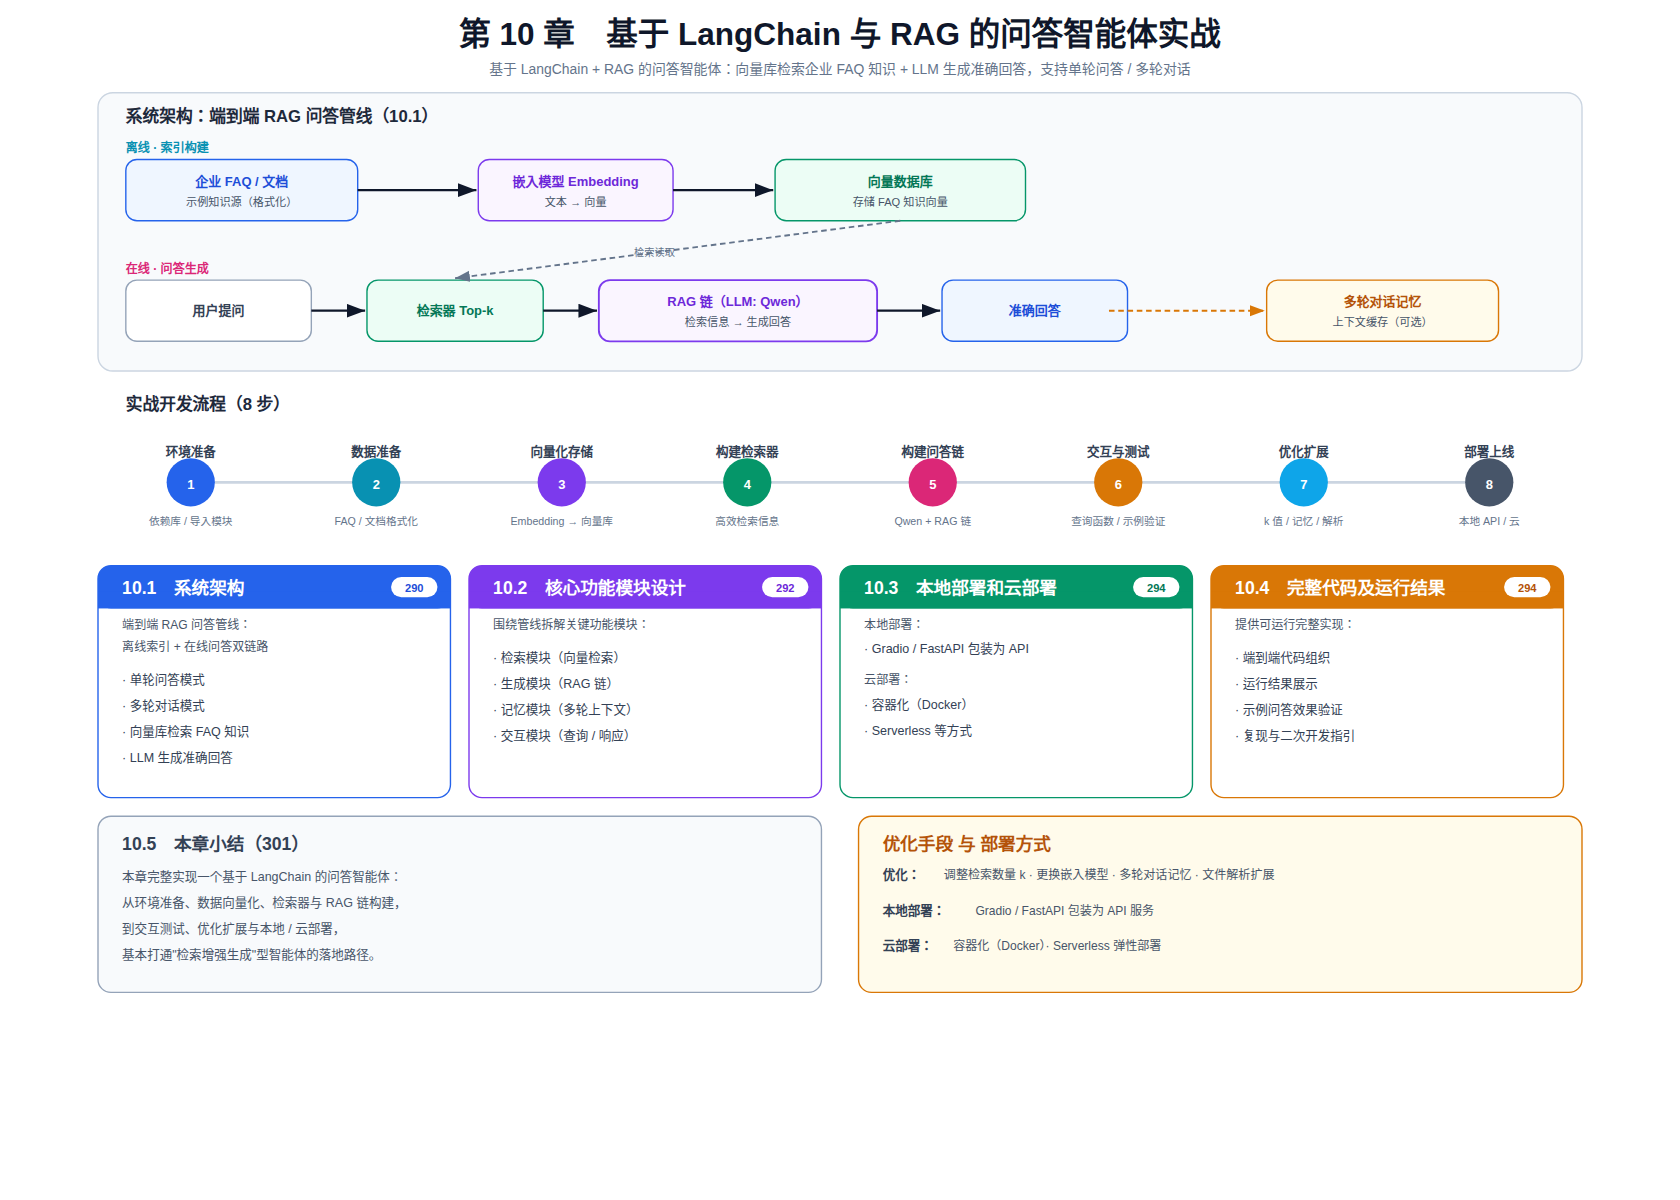Open the 10.1 系统架构 card header

pyautogui.click(x=274, y=588)
